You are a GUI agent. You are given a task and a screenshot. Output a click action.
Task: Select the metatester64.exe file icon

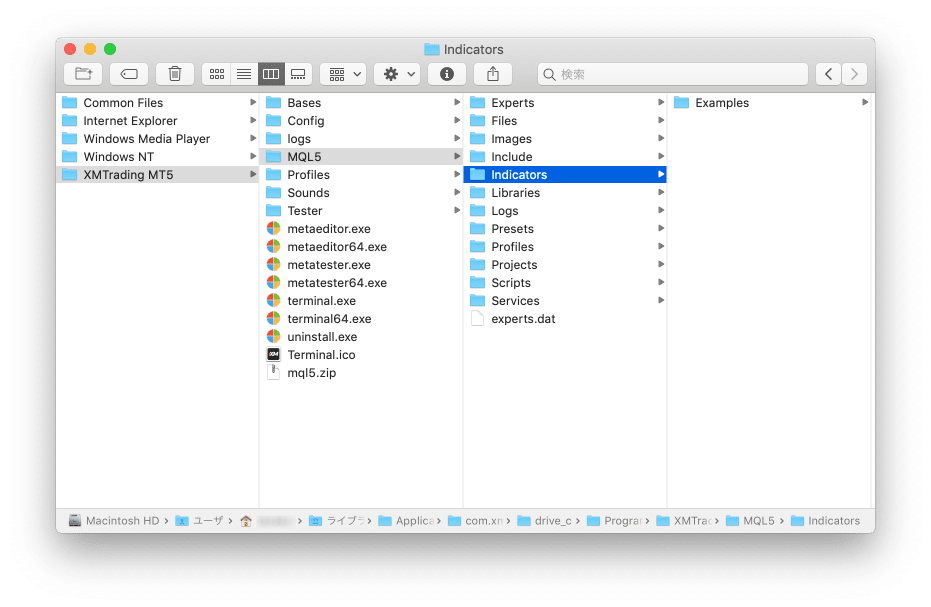click(x=273, y=283)
